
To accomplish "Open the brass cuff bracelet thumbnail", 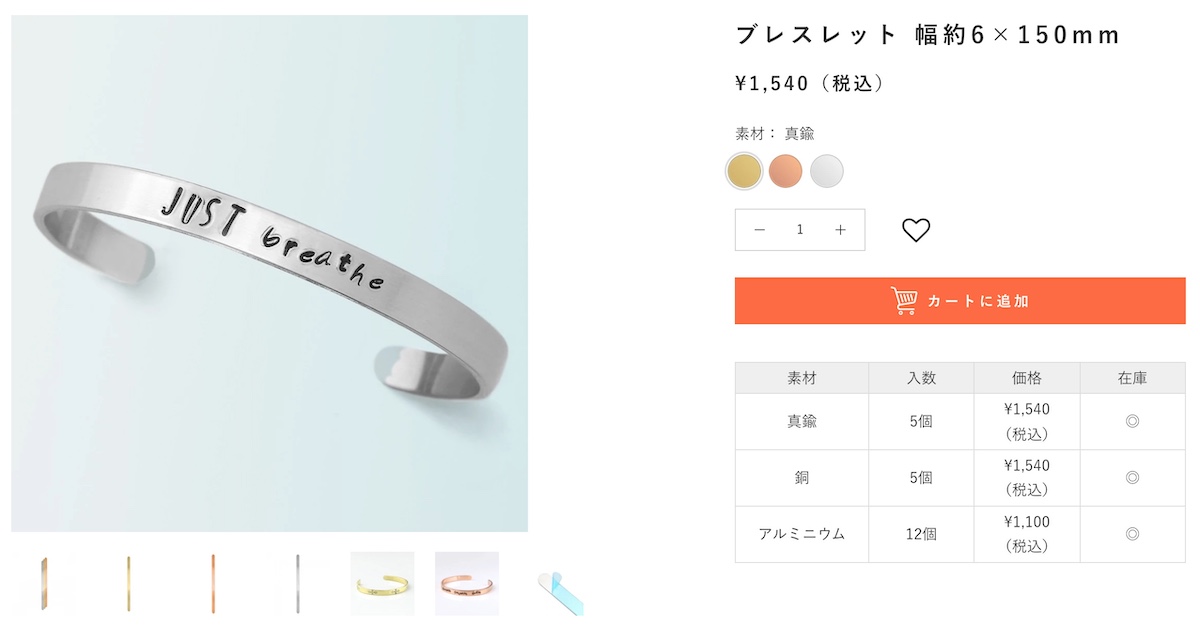I will click(x=382, y=584).
